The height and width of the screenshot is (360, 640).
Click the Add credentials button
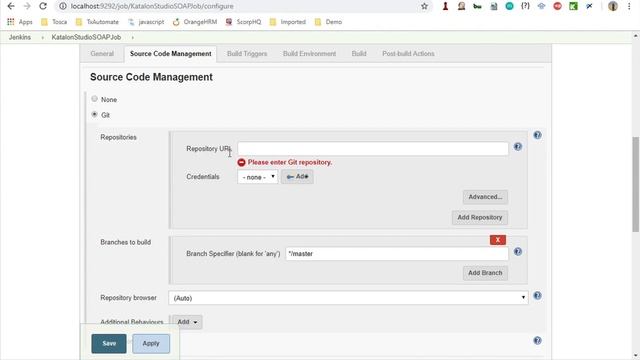tap(297, 177)
